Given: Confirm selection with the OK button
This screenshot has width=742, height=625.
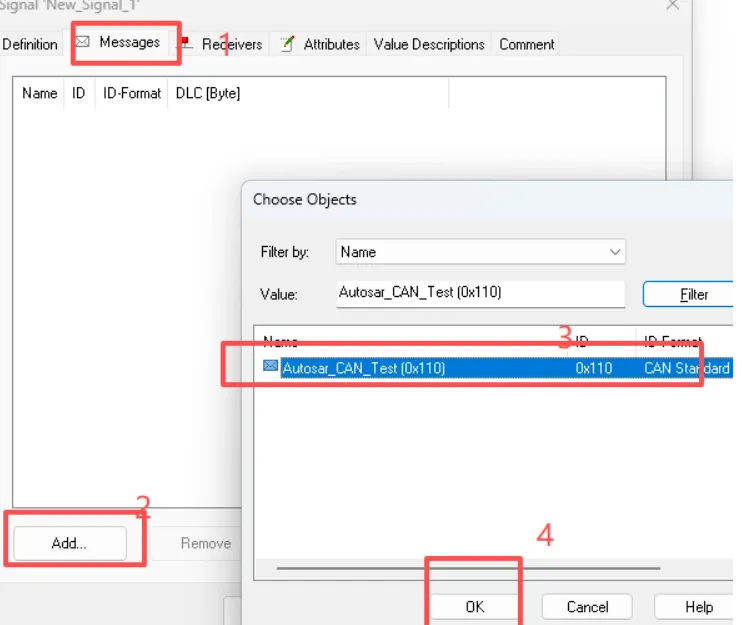Looking at the screenshot, I should [x=475, y=606].
